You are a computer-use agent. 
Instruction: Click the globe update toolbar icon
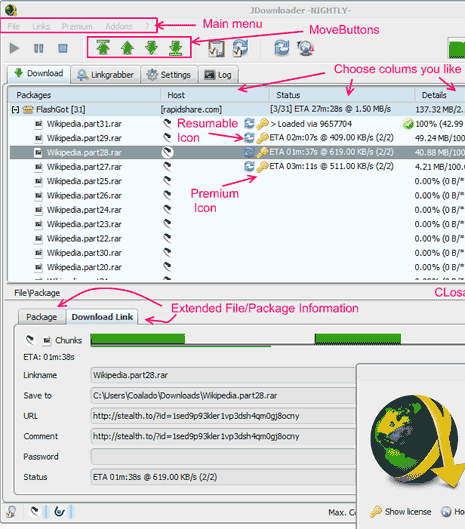306,48
